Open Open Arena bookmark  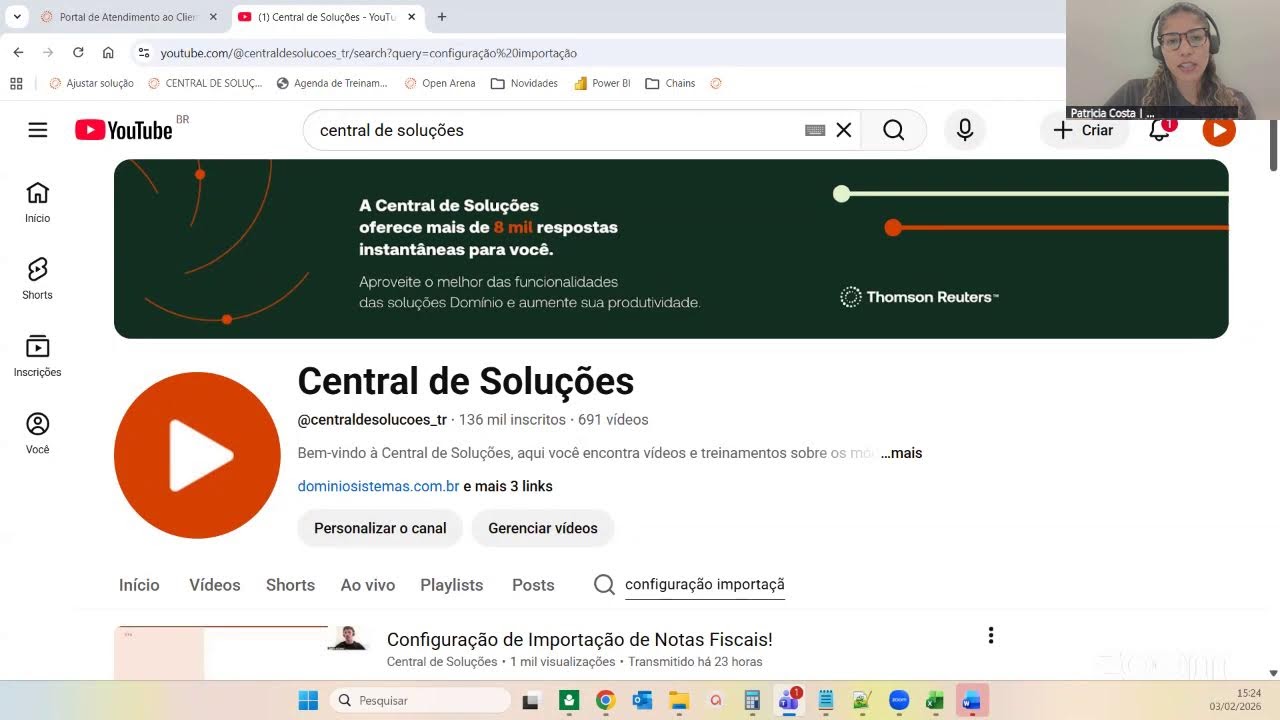pos(440,83)
